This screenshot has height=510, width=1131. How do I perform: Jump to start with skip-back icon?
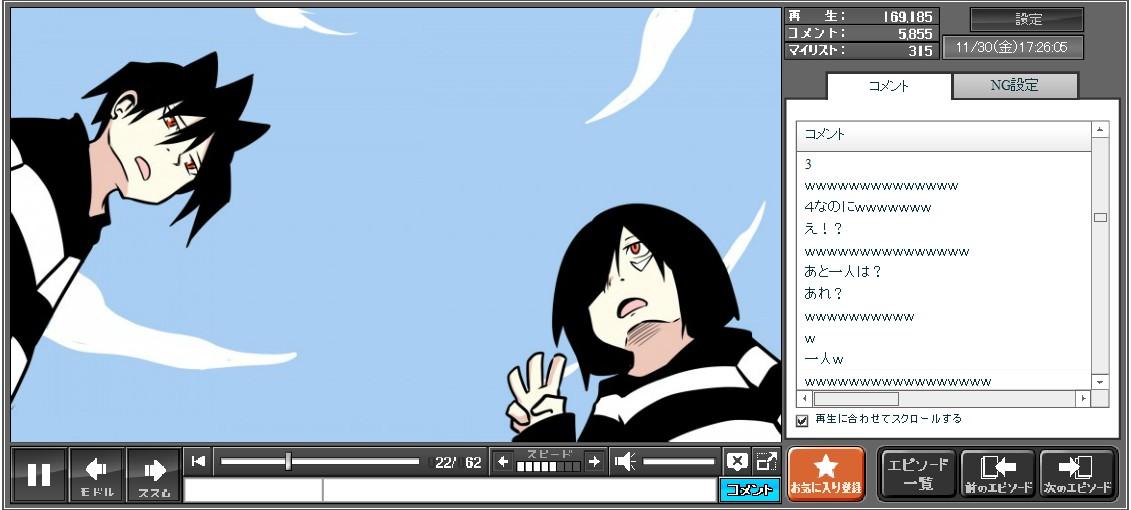coord(198,461)
